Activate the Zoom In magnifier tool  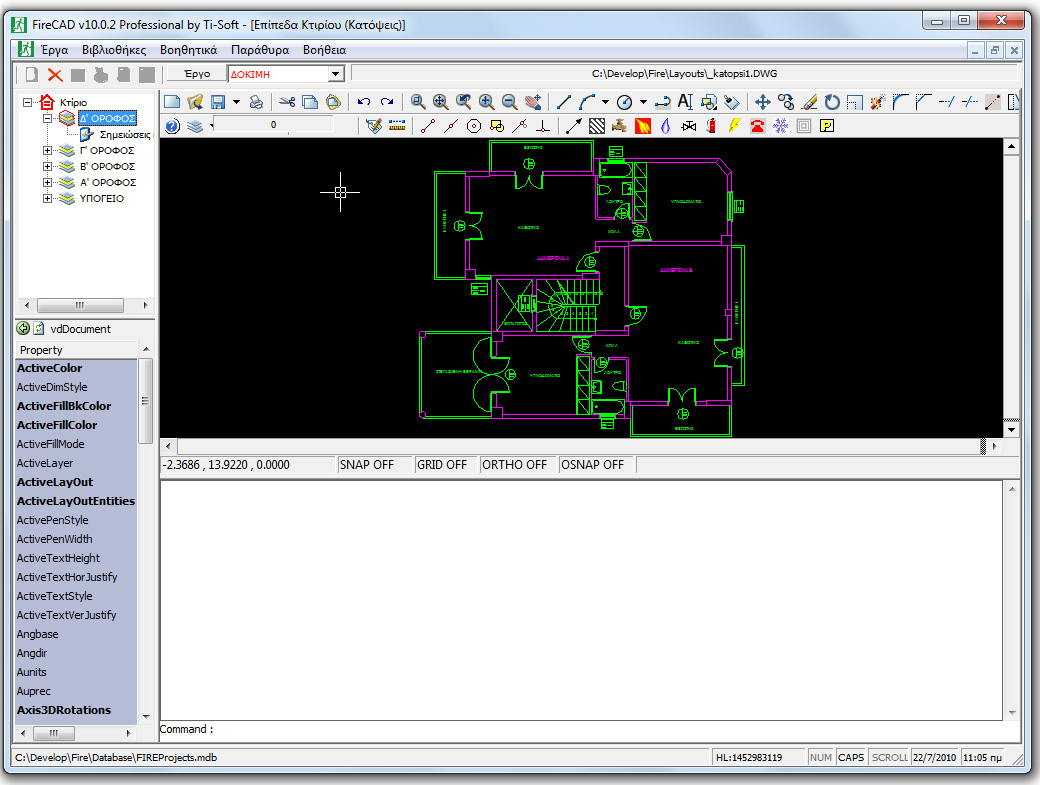click(485, 101)
